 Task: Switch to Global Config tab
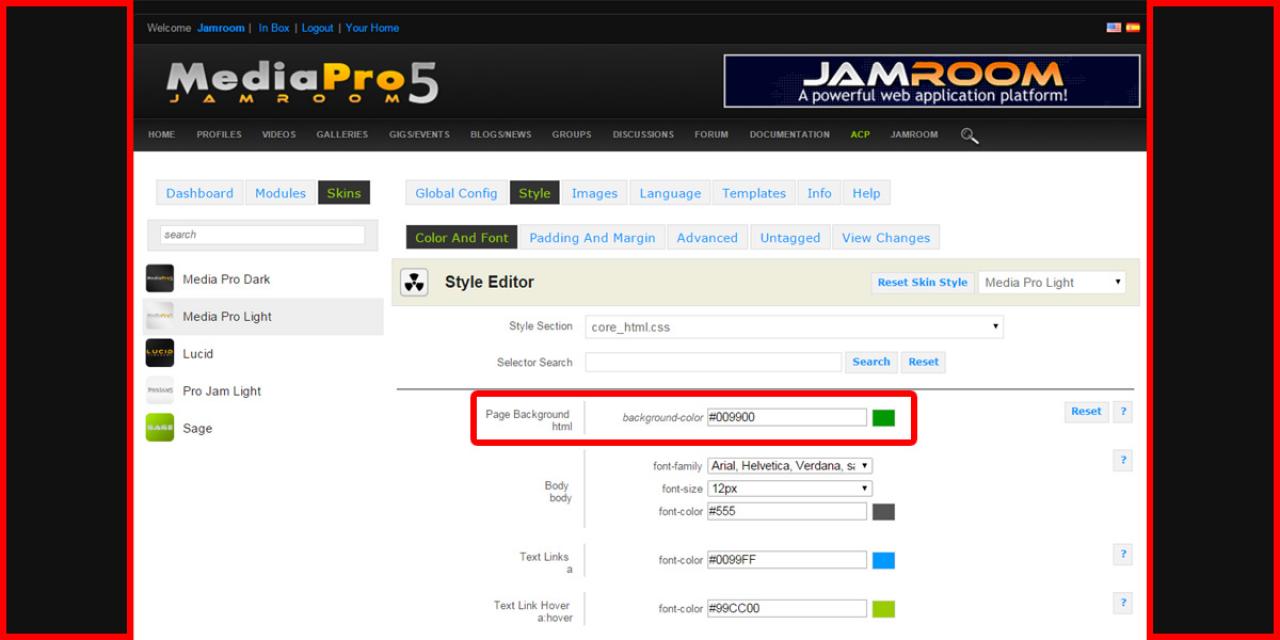coord(456,193)
